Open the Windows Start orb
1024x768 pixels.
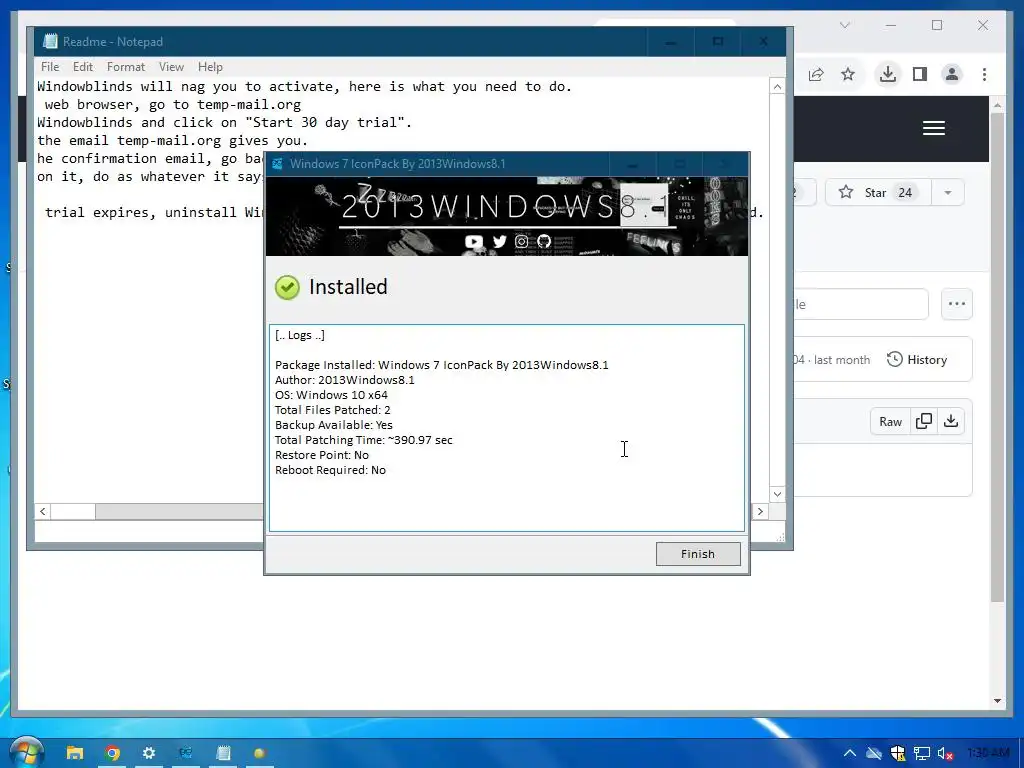[26, 752]
